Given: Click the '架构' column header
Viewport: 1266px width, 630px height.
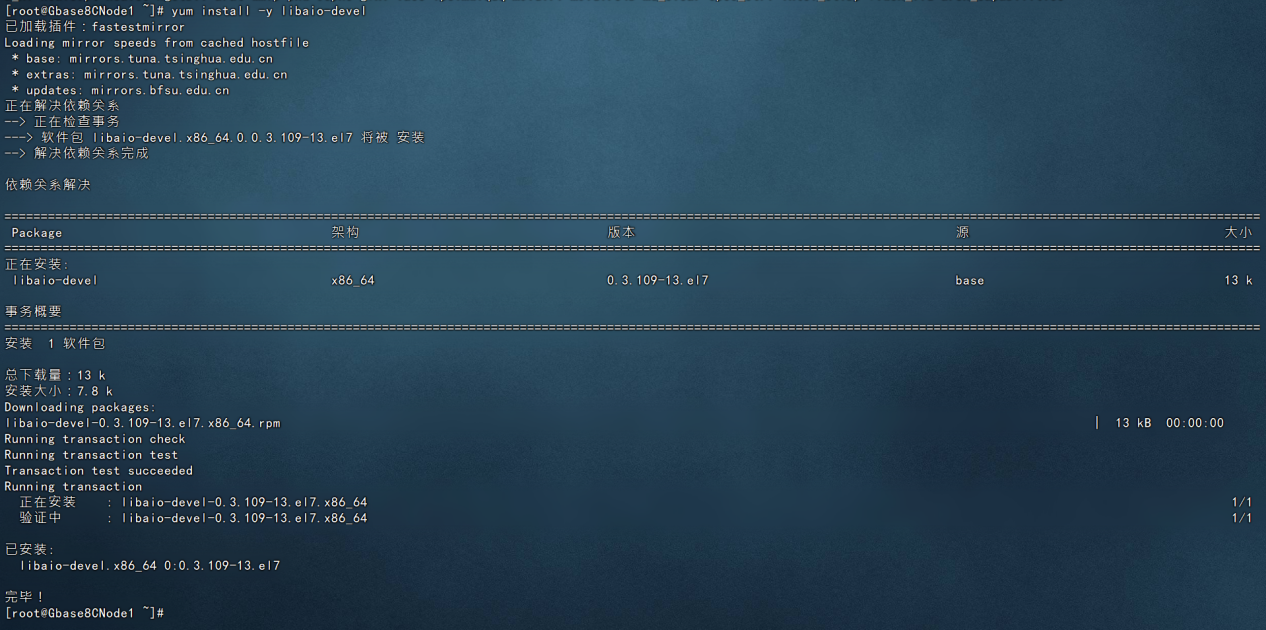Looking at the screenshot, I should 345,232.
